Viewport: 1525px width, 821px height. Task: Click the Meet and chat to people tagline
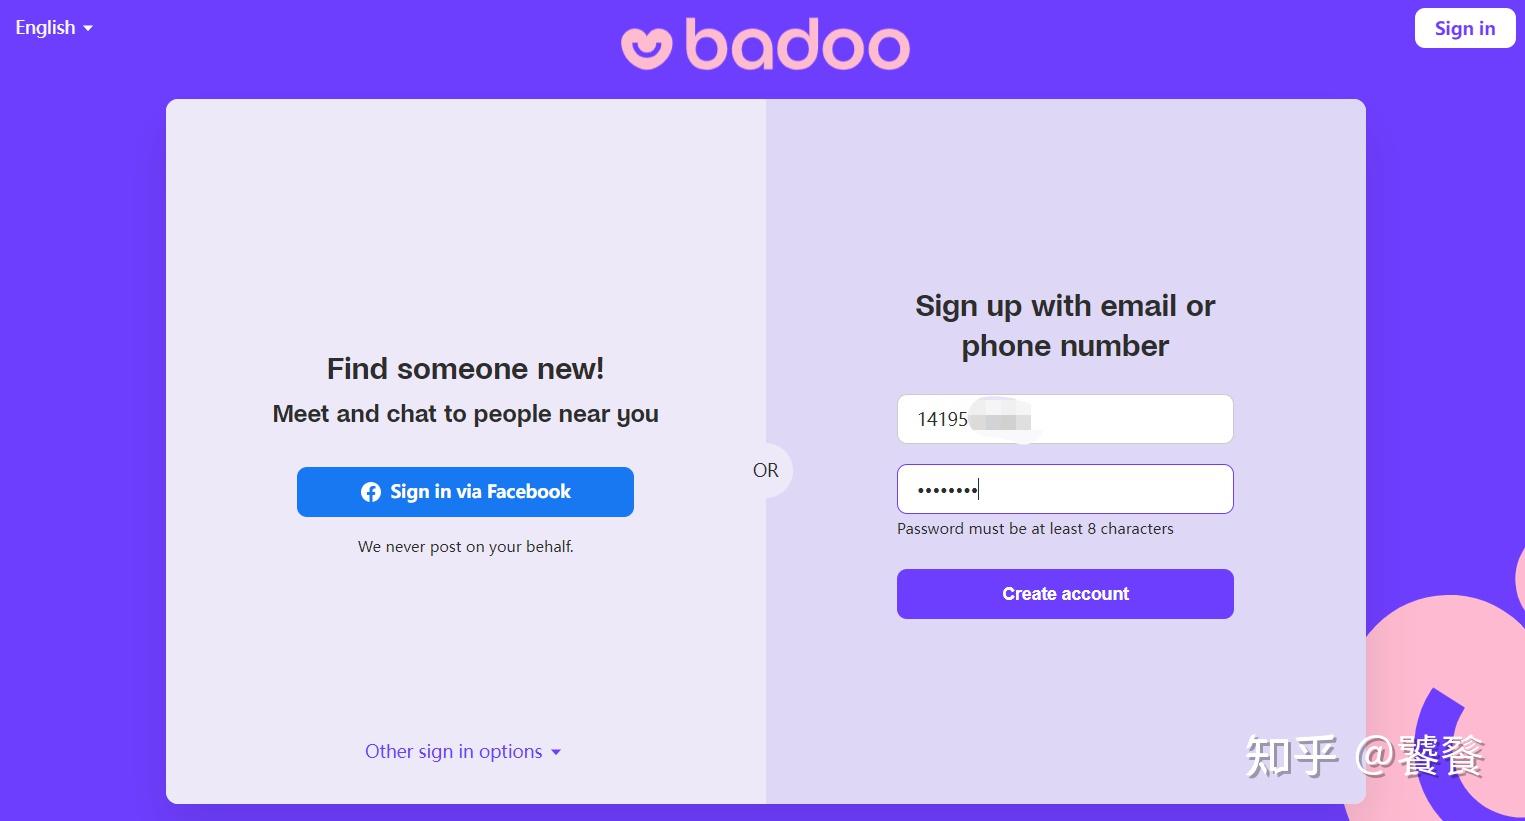coord(465,413)
